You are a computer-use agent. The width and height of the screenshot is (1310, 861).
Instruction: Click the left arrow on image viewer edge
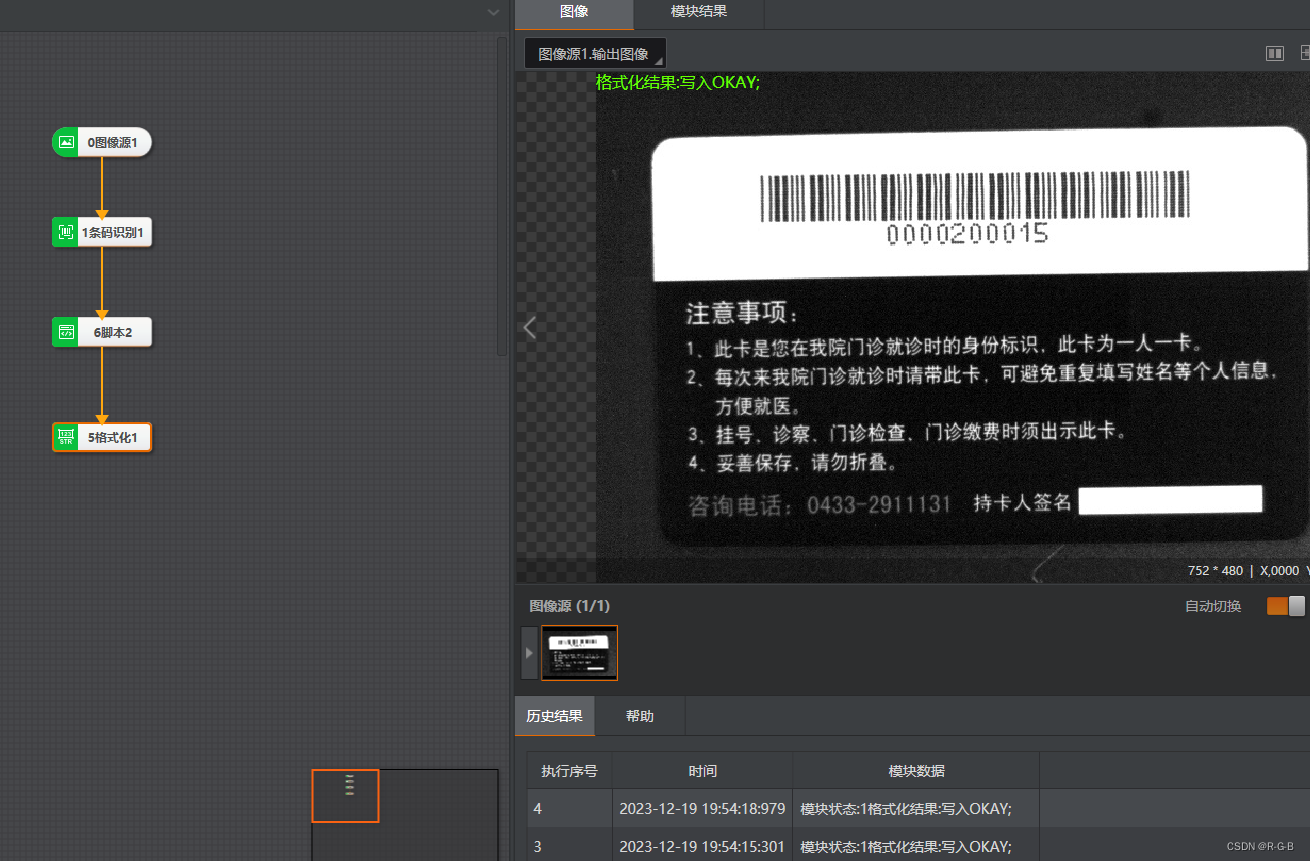530,327
